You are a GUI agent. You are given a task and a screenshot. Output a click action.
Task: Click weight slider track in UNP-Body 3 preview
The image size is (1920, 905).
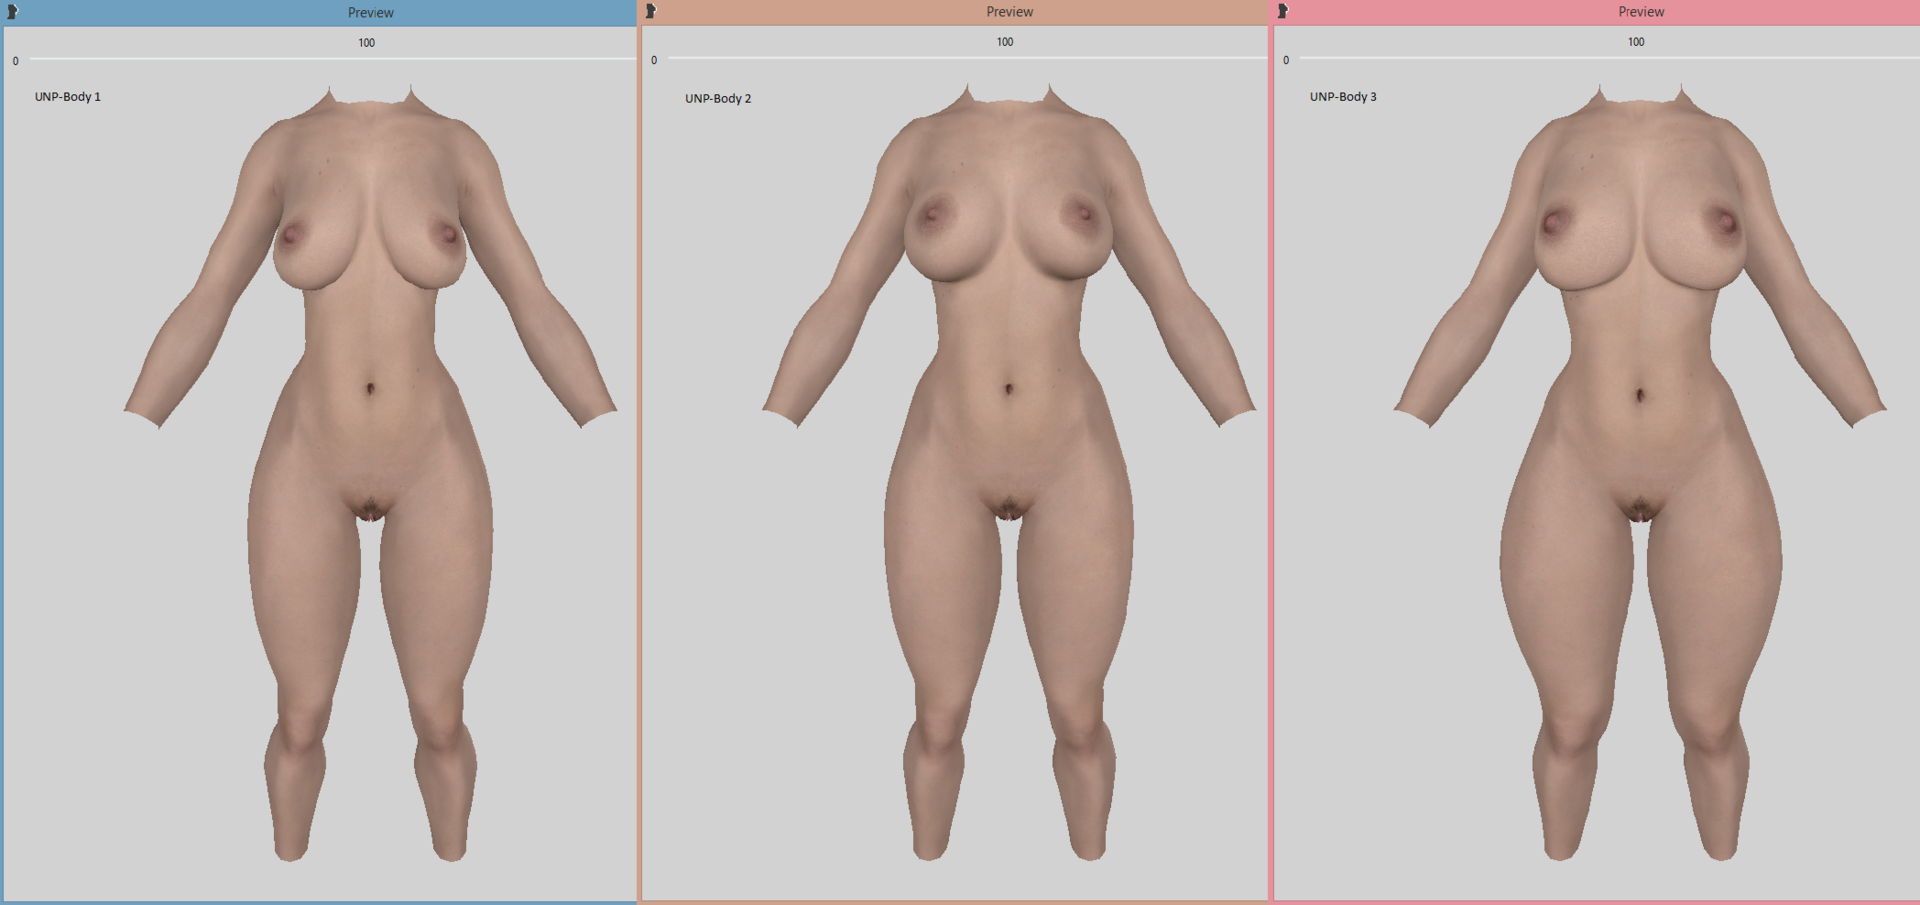[x=1609, y=58]
